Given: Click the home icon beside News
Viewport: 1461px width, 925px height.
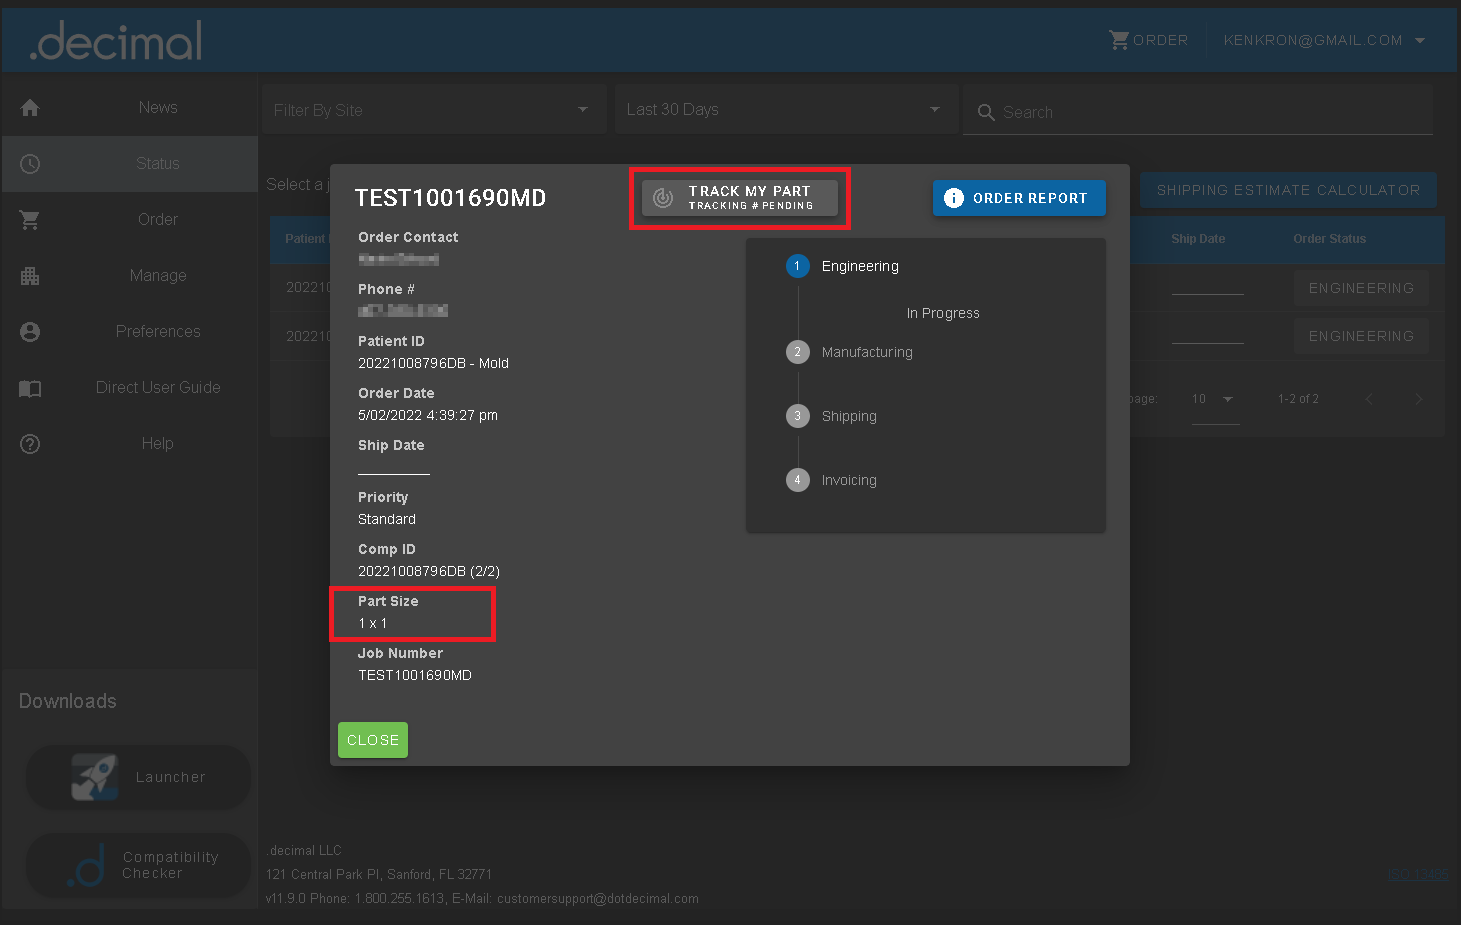Looking at the screenshot, I should pos(30,108).
